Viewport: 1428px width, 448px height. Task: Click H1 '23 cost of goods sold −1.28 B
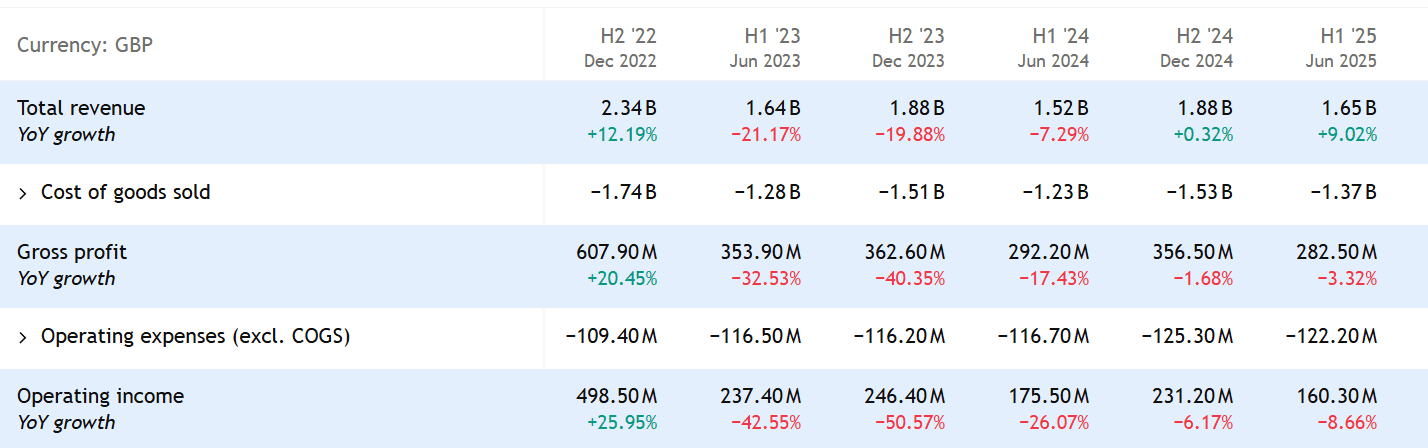tap(767, 193)
